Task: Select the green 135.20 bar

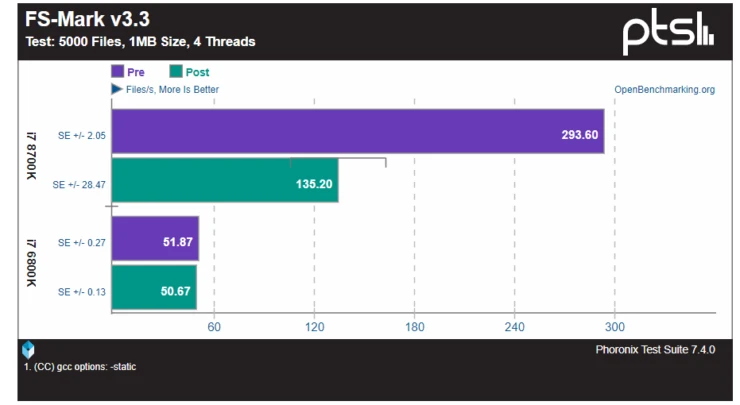Action: [224, 183]
